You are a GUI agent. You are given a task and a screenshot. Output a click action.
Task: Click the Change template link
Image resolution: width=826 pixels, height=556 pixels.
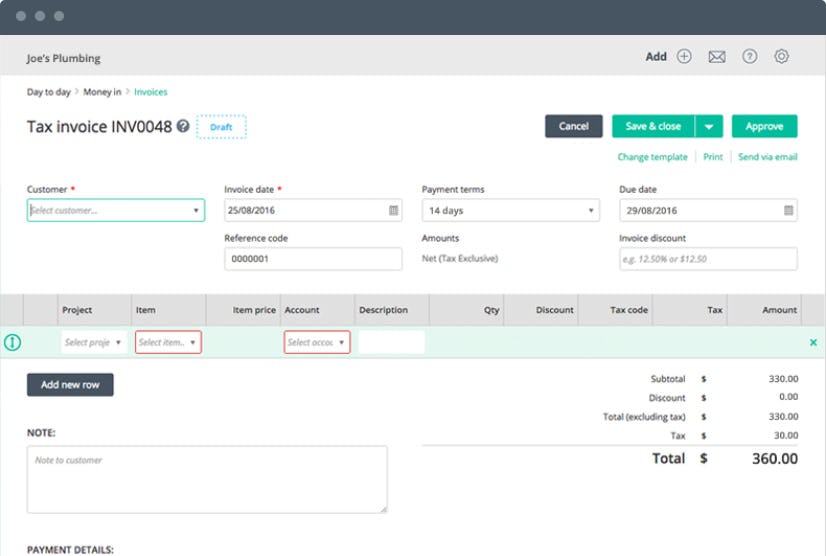(652, 157)
